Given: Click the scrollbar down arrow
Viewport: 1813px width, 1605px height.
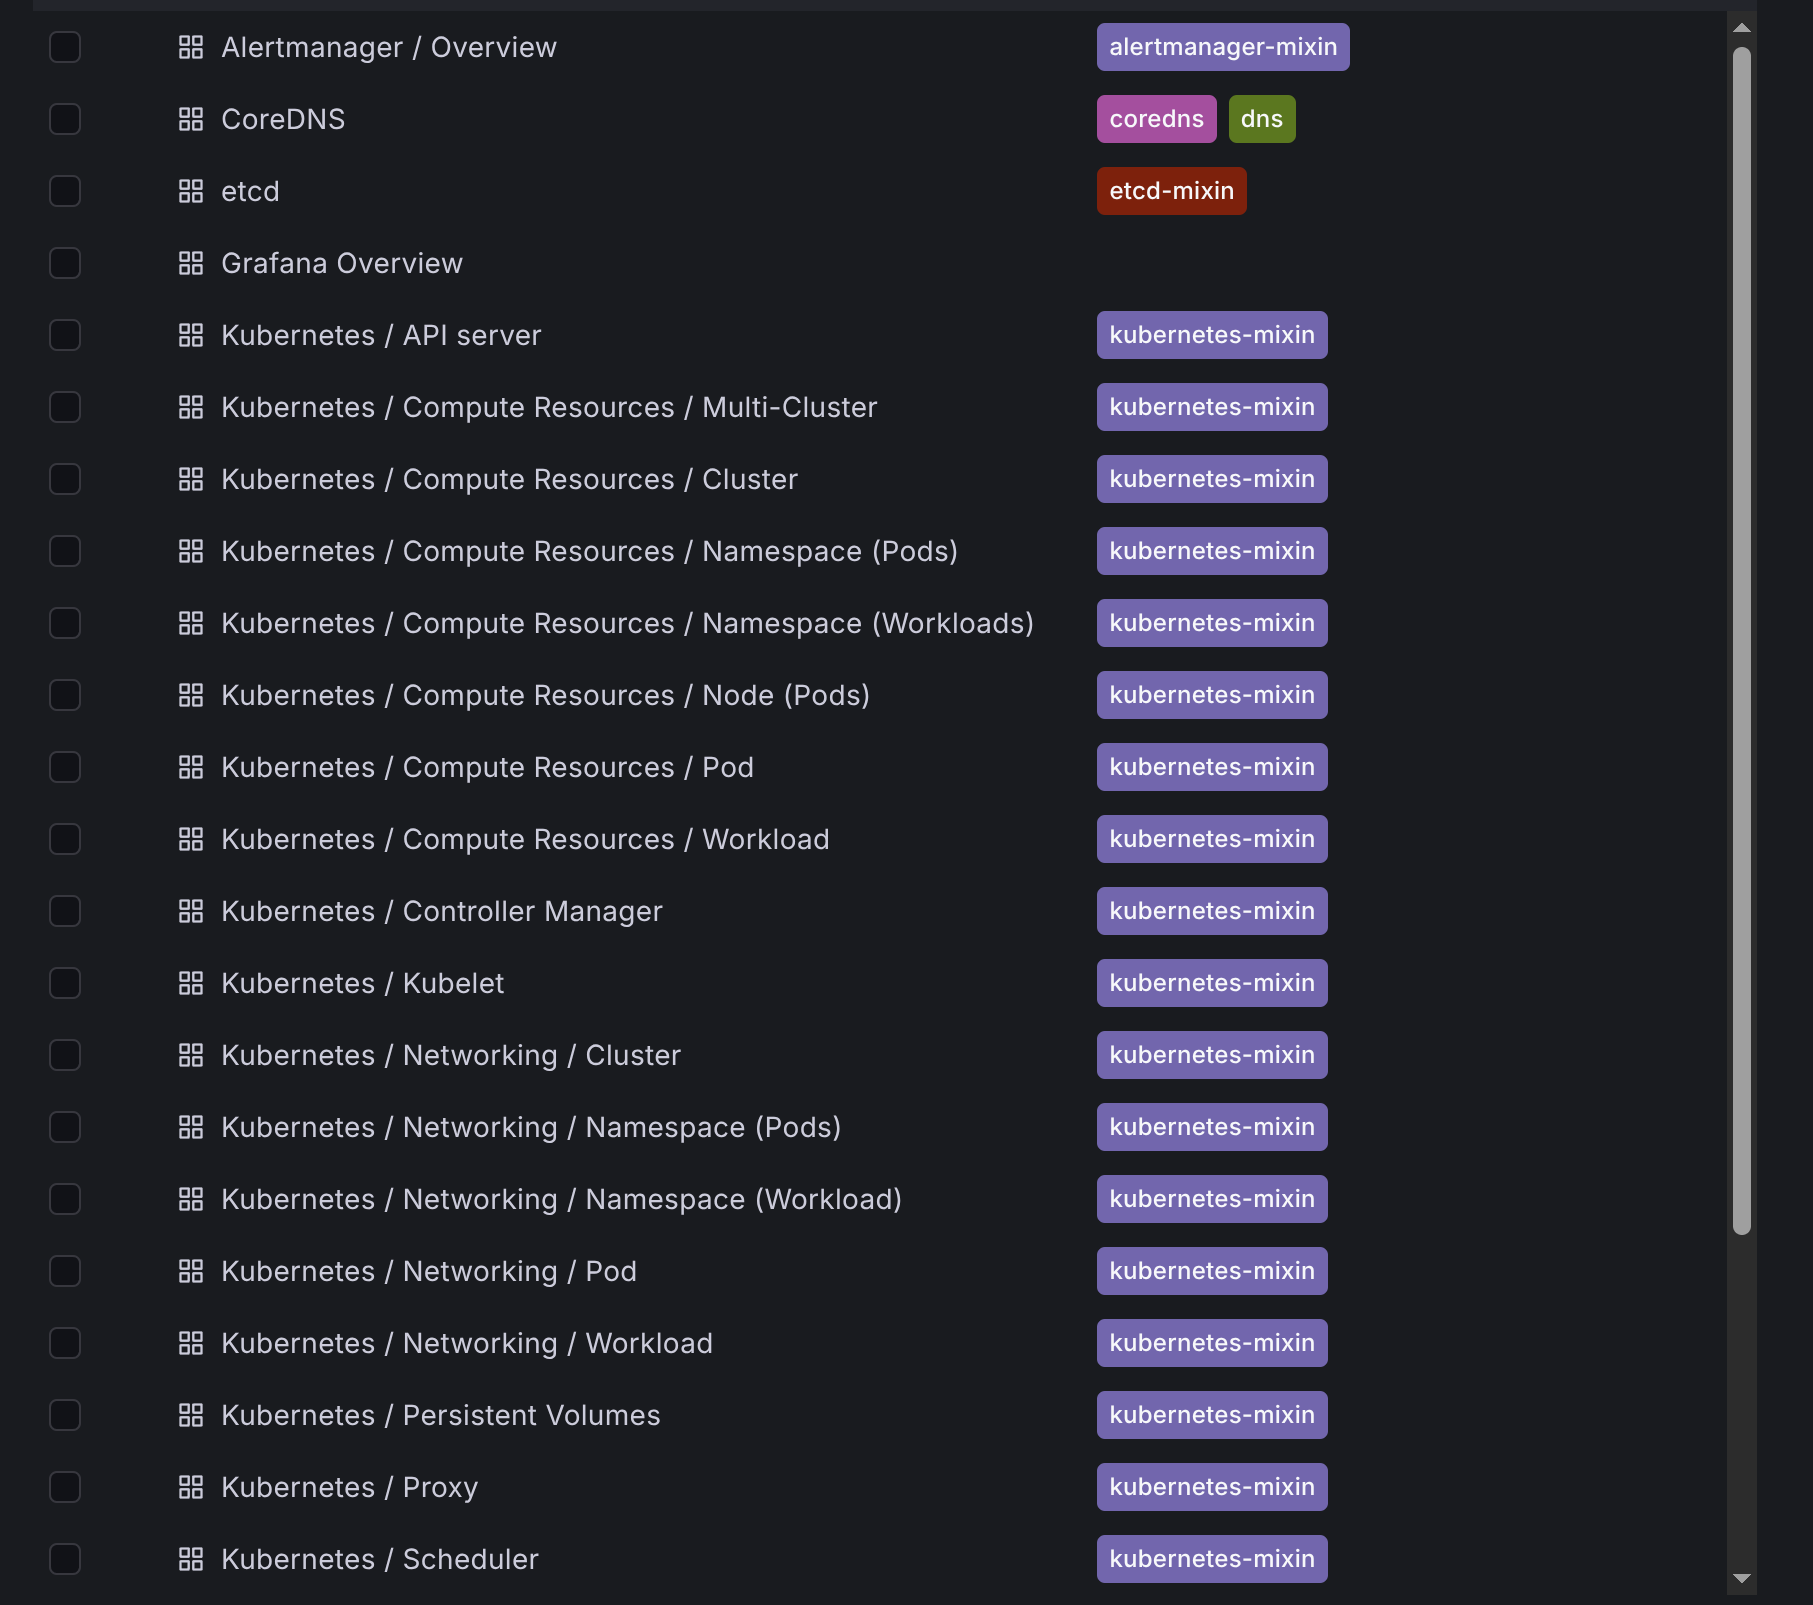Looking at the screenshot, I should [x=1741, y=1578].
